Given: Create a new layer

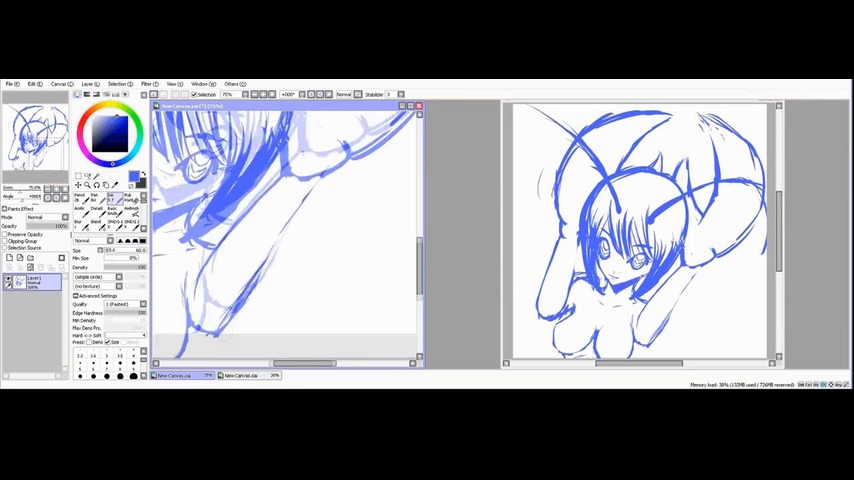Looking at the screenshot, I should tap(9, 258).
